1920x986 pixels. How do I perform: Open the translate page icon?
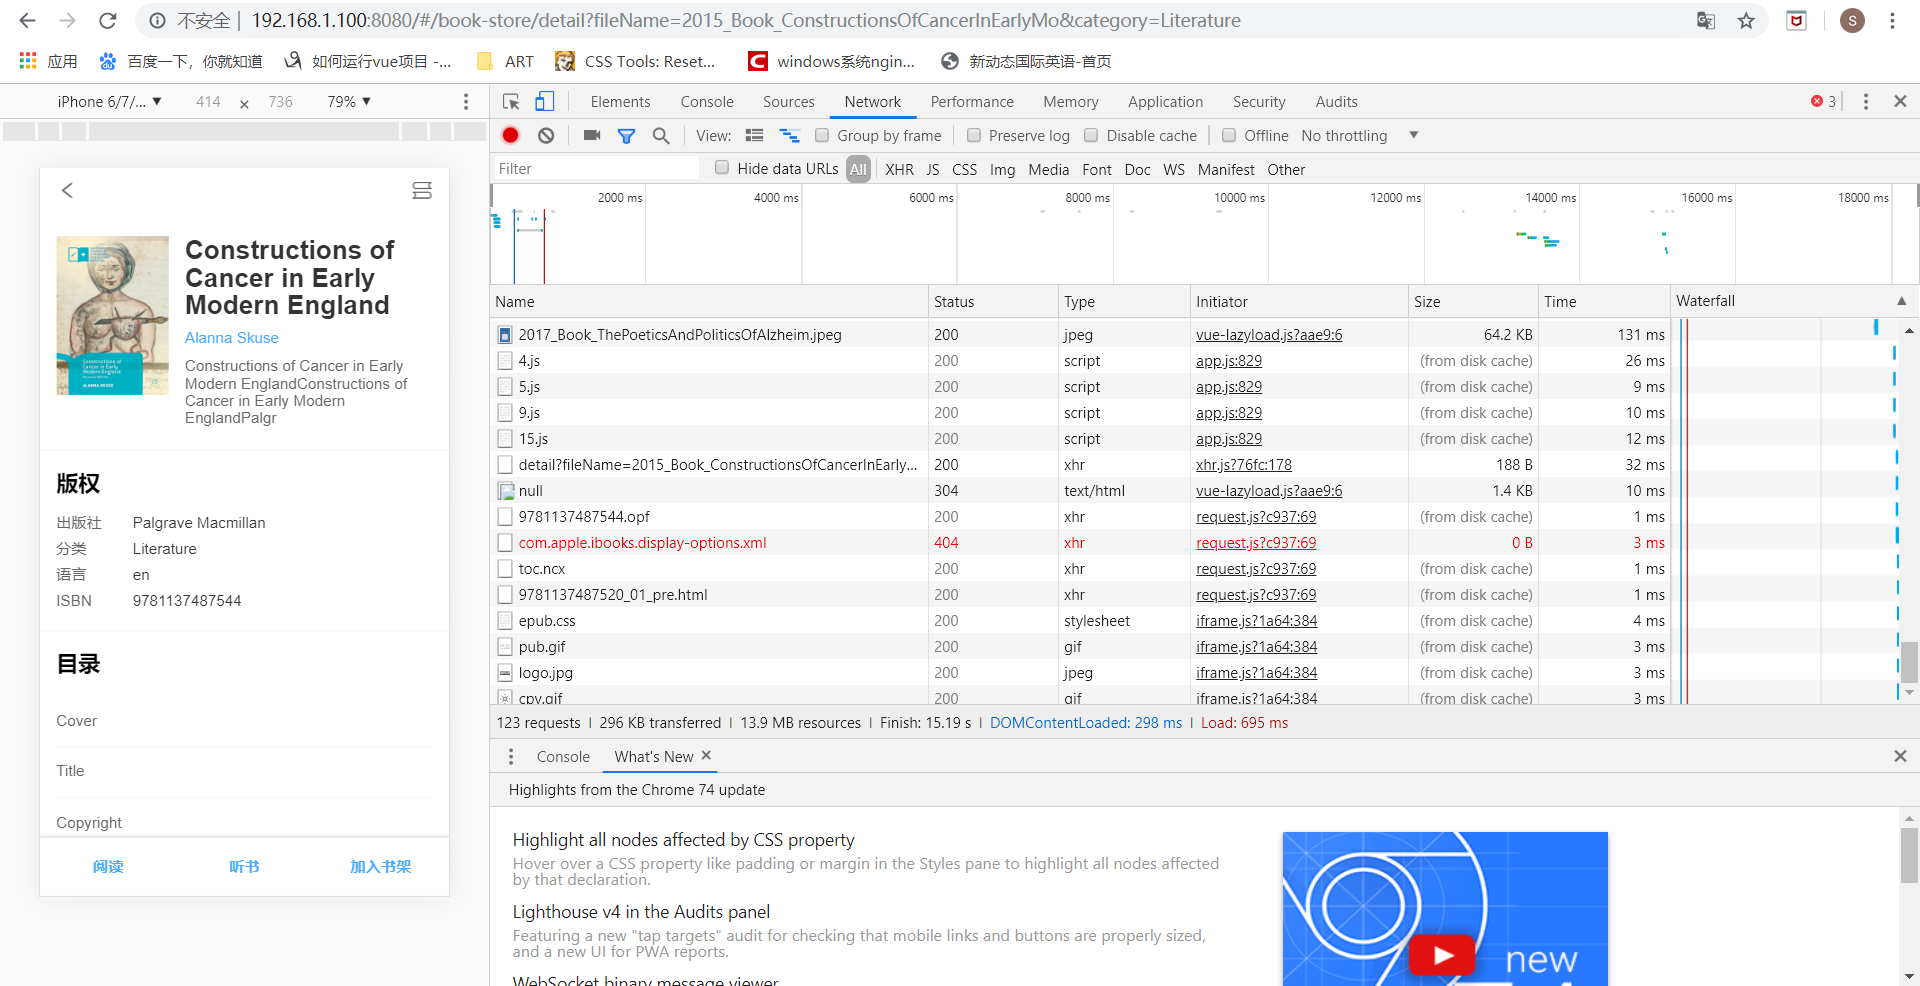[x=1706, y=20]
